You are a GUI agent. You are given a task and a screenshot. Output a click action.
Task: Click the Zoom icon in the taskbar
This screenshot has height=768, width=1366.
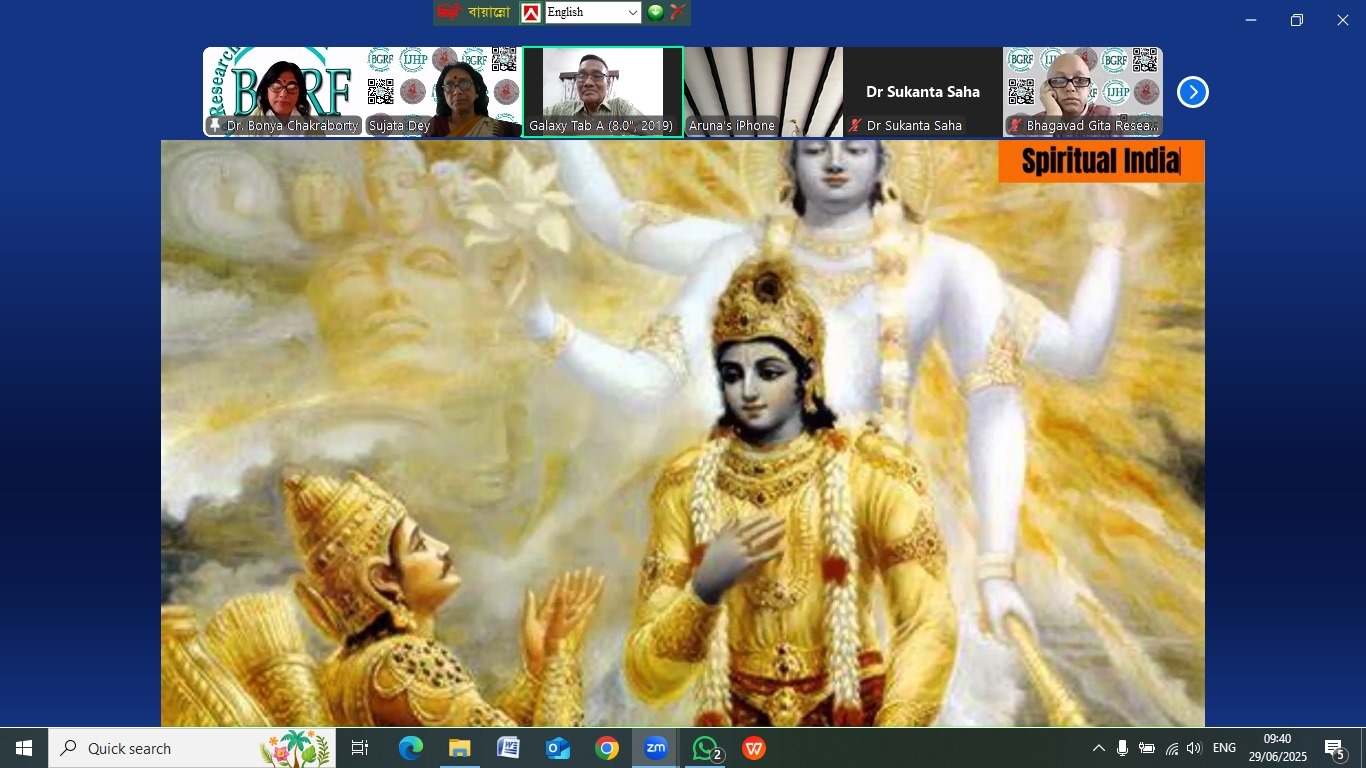click(x=656, y=748)
